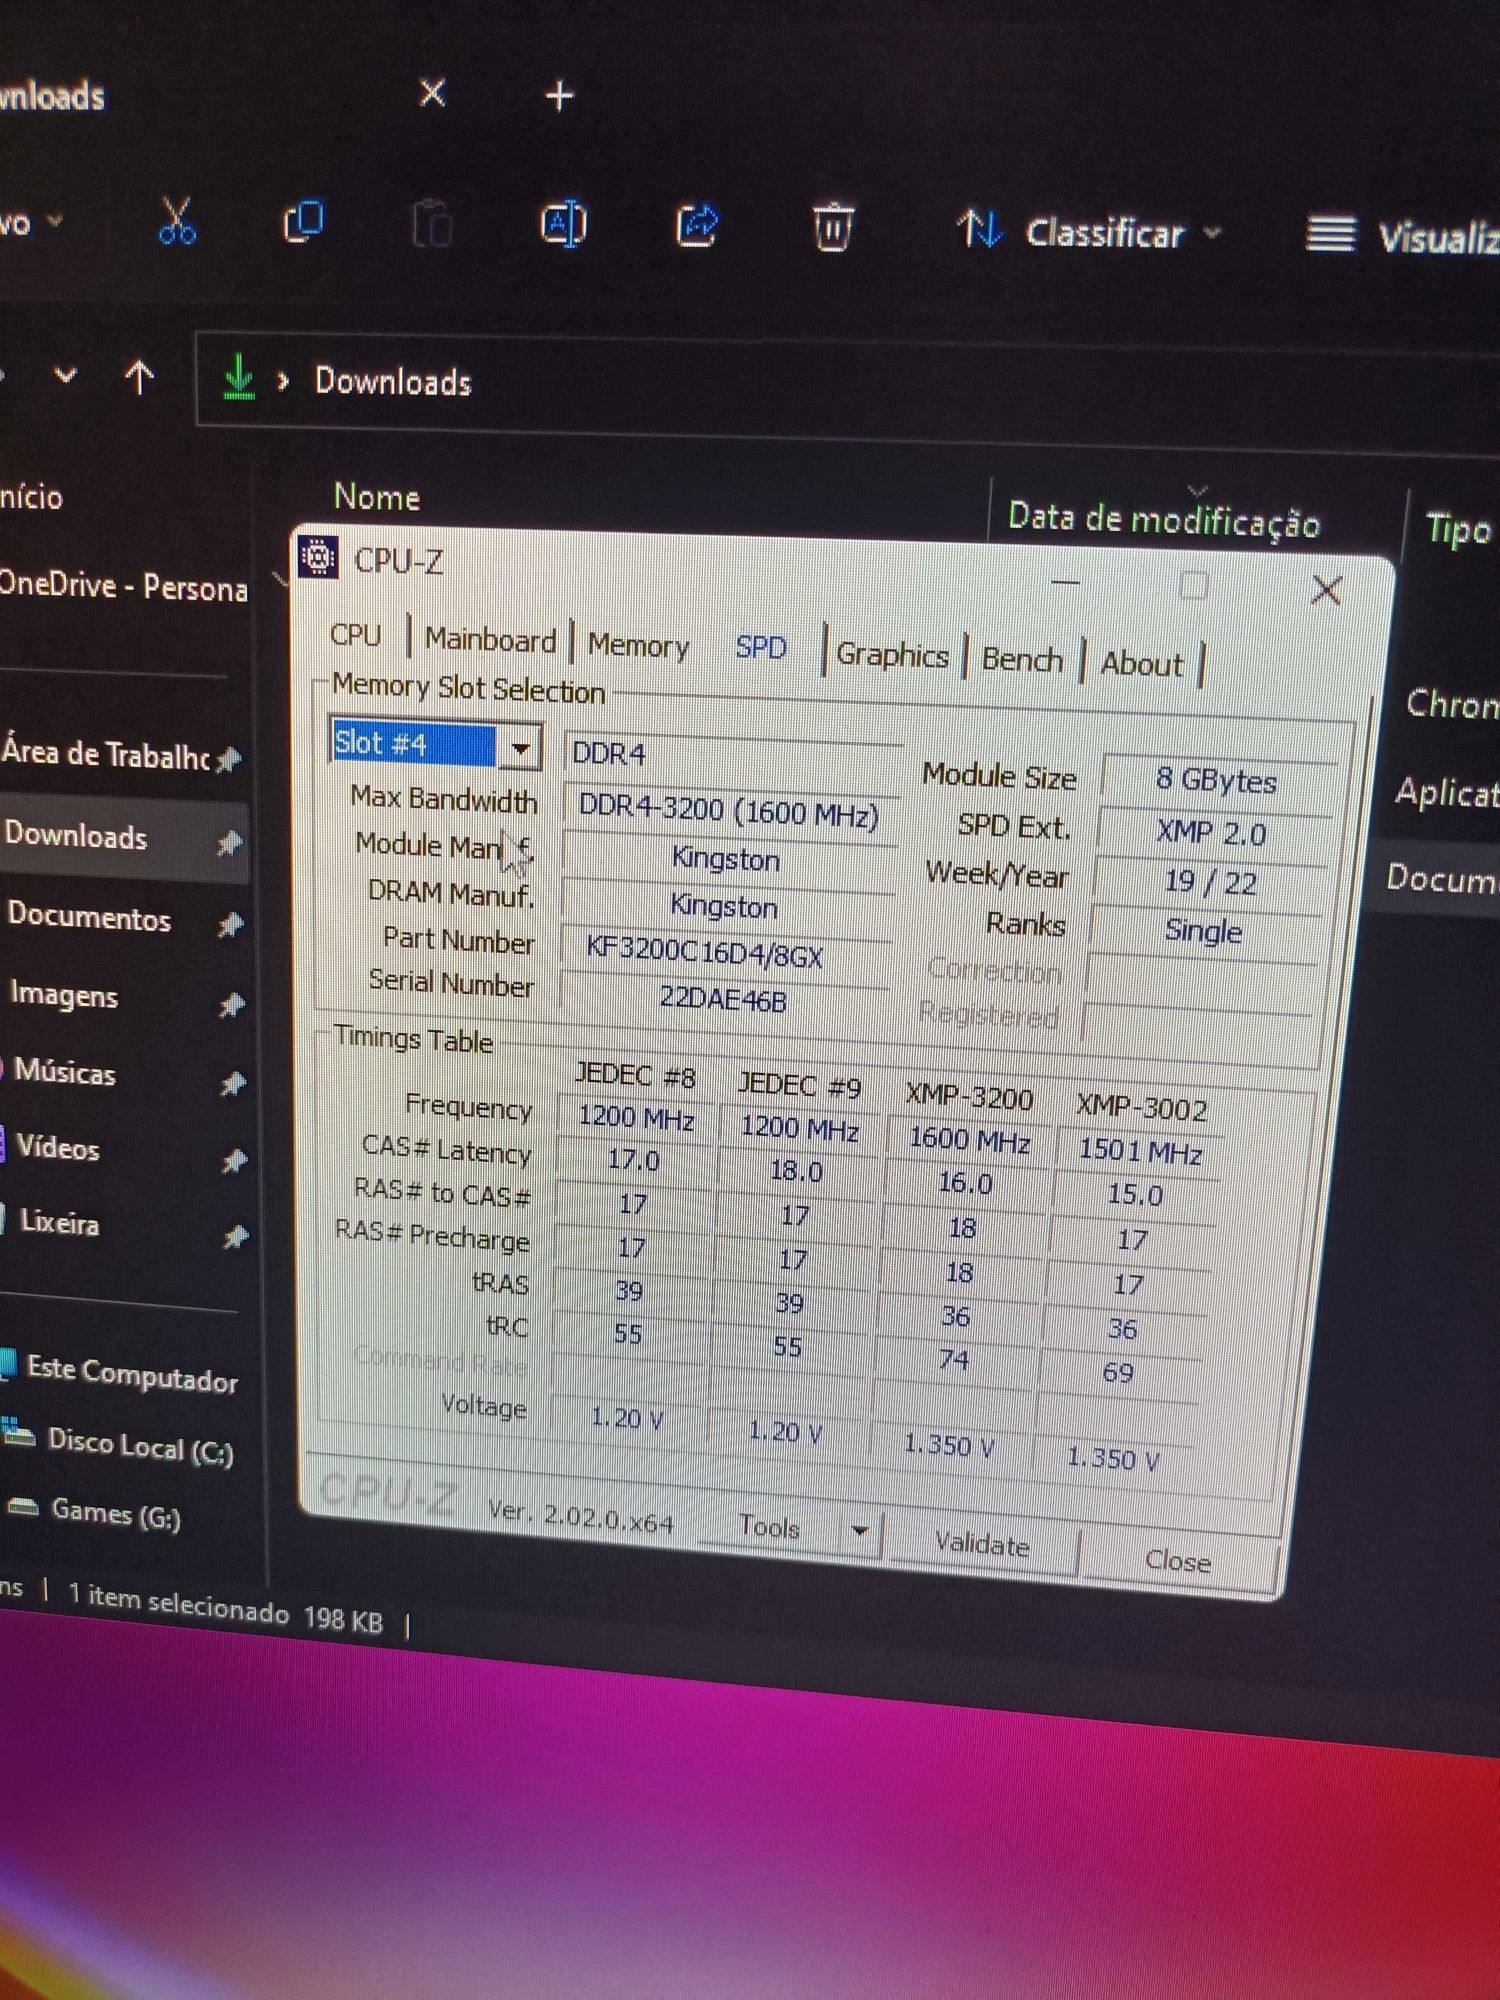The image size is (1500, 2000).
Task: Click the pin icon beside Downloads
Action: click(229, 843)
